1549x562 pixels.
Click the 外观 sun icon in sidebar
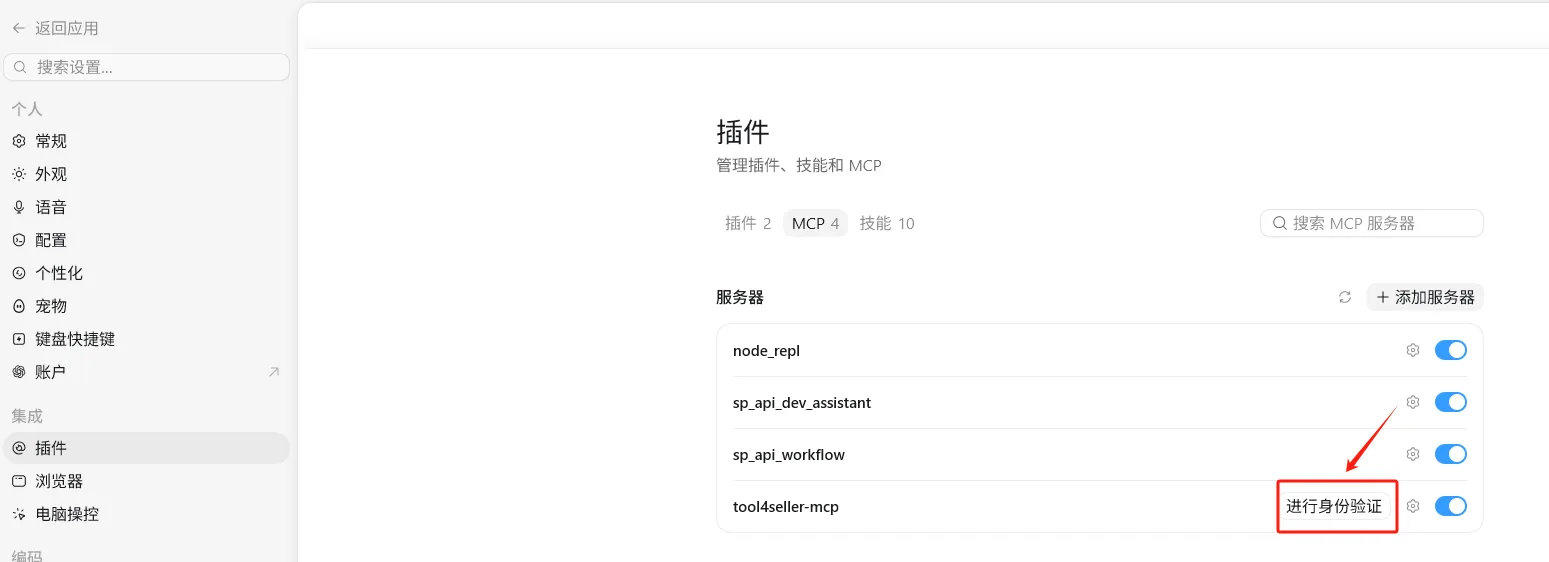(19, 174)
